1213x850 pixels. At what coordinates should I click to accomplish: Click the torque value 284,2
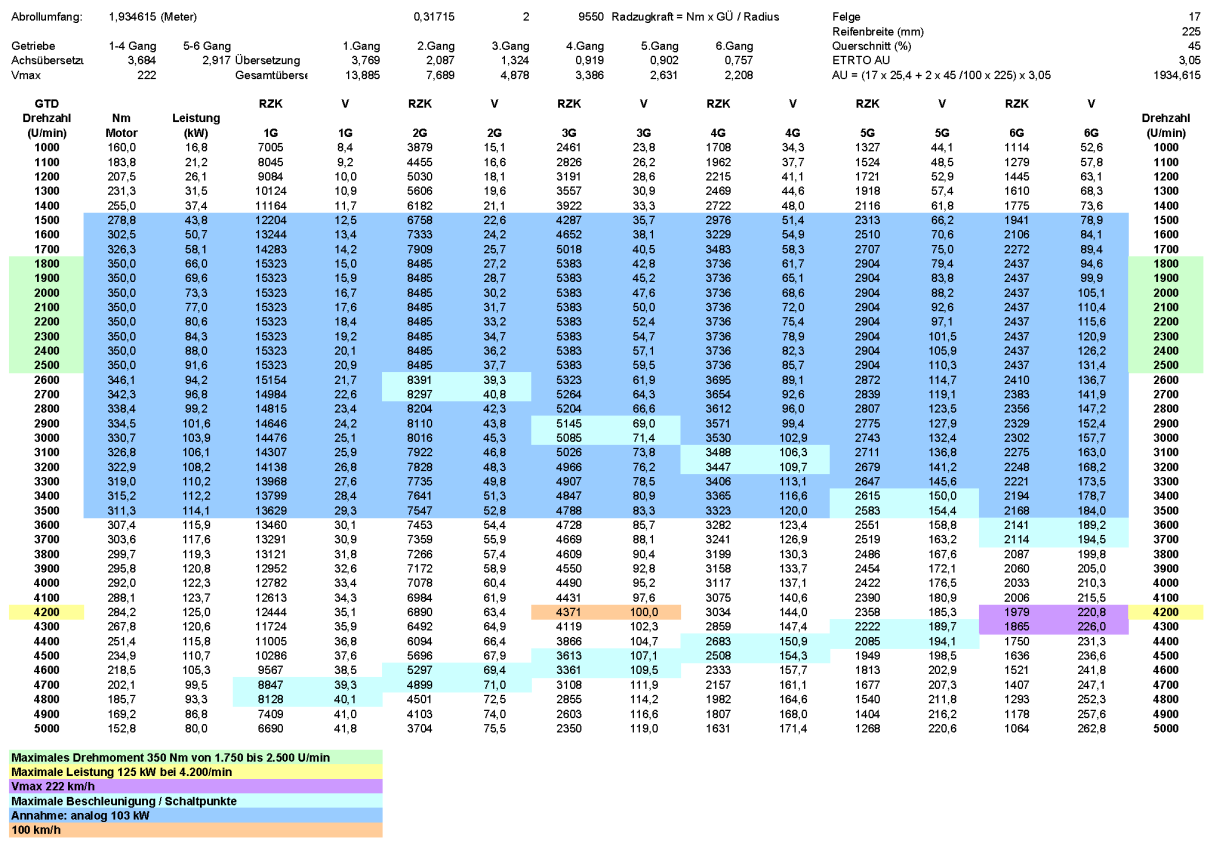click(122, 611)
